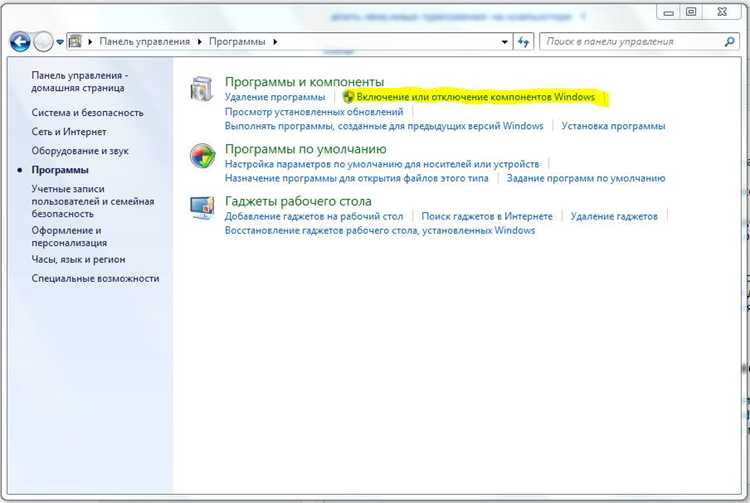The image size is (750, 503).
Task: Click Поиск гаджетов в Интернете
Action: coord(487,217)
